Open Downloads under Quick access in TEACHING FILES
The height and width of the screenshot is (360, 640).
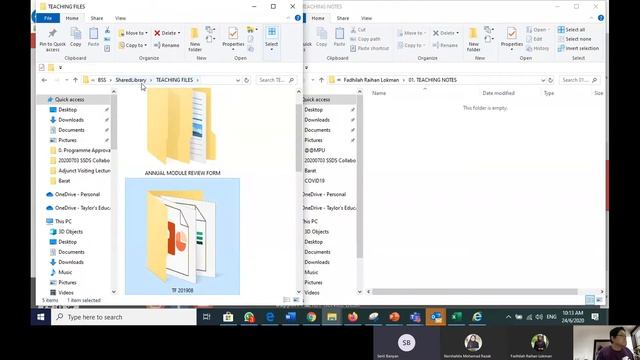[71, 120]
